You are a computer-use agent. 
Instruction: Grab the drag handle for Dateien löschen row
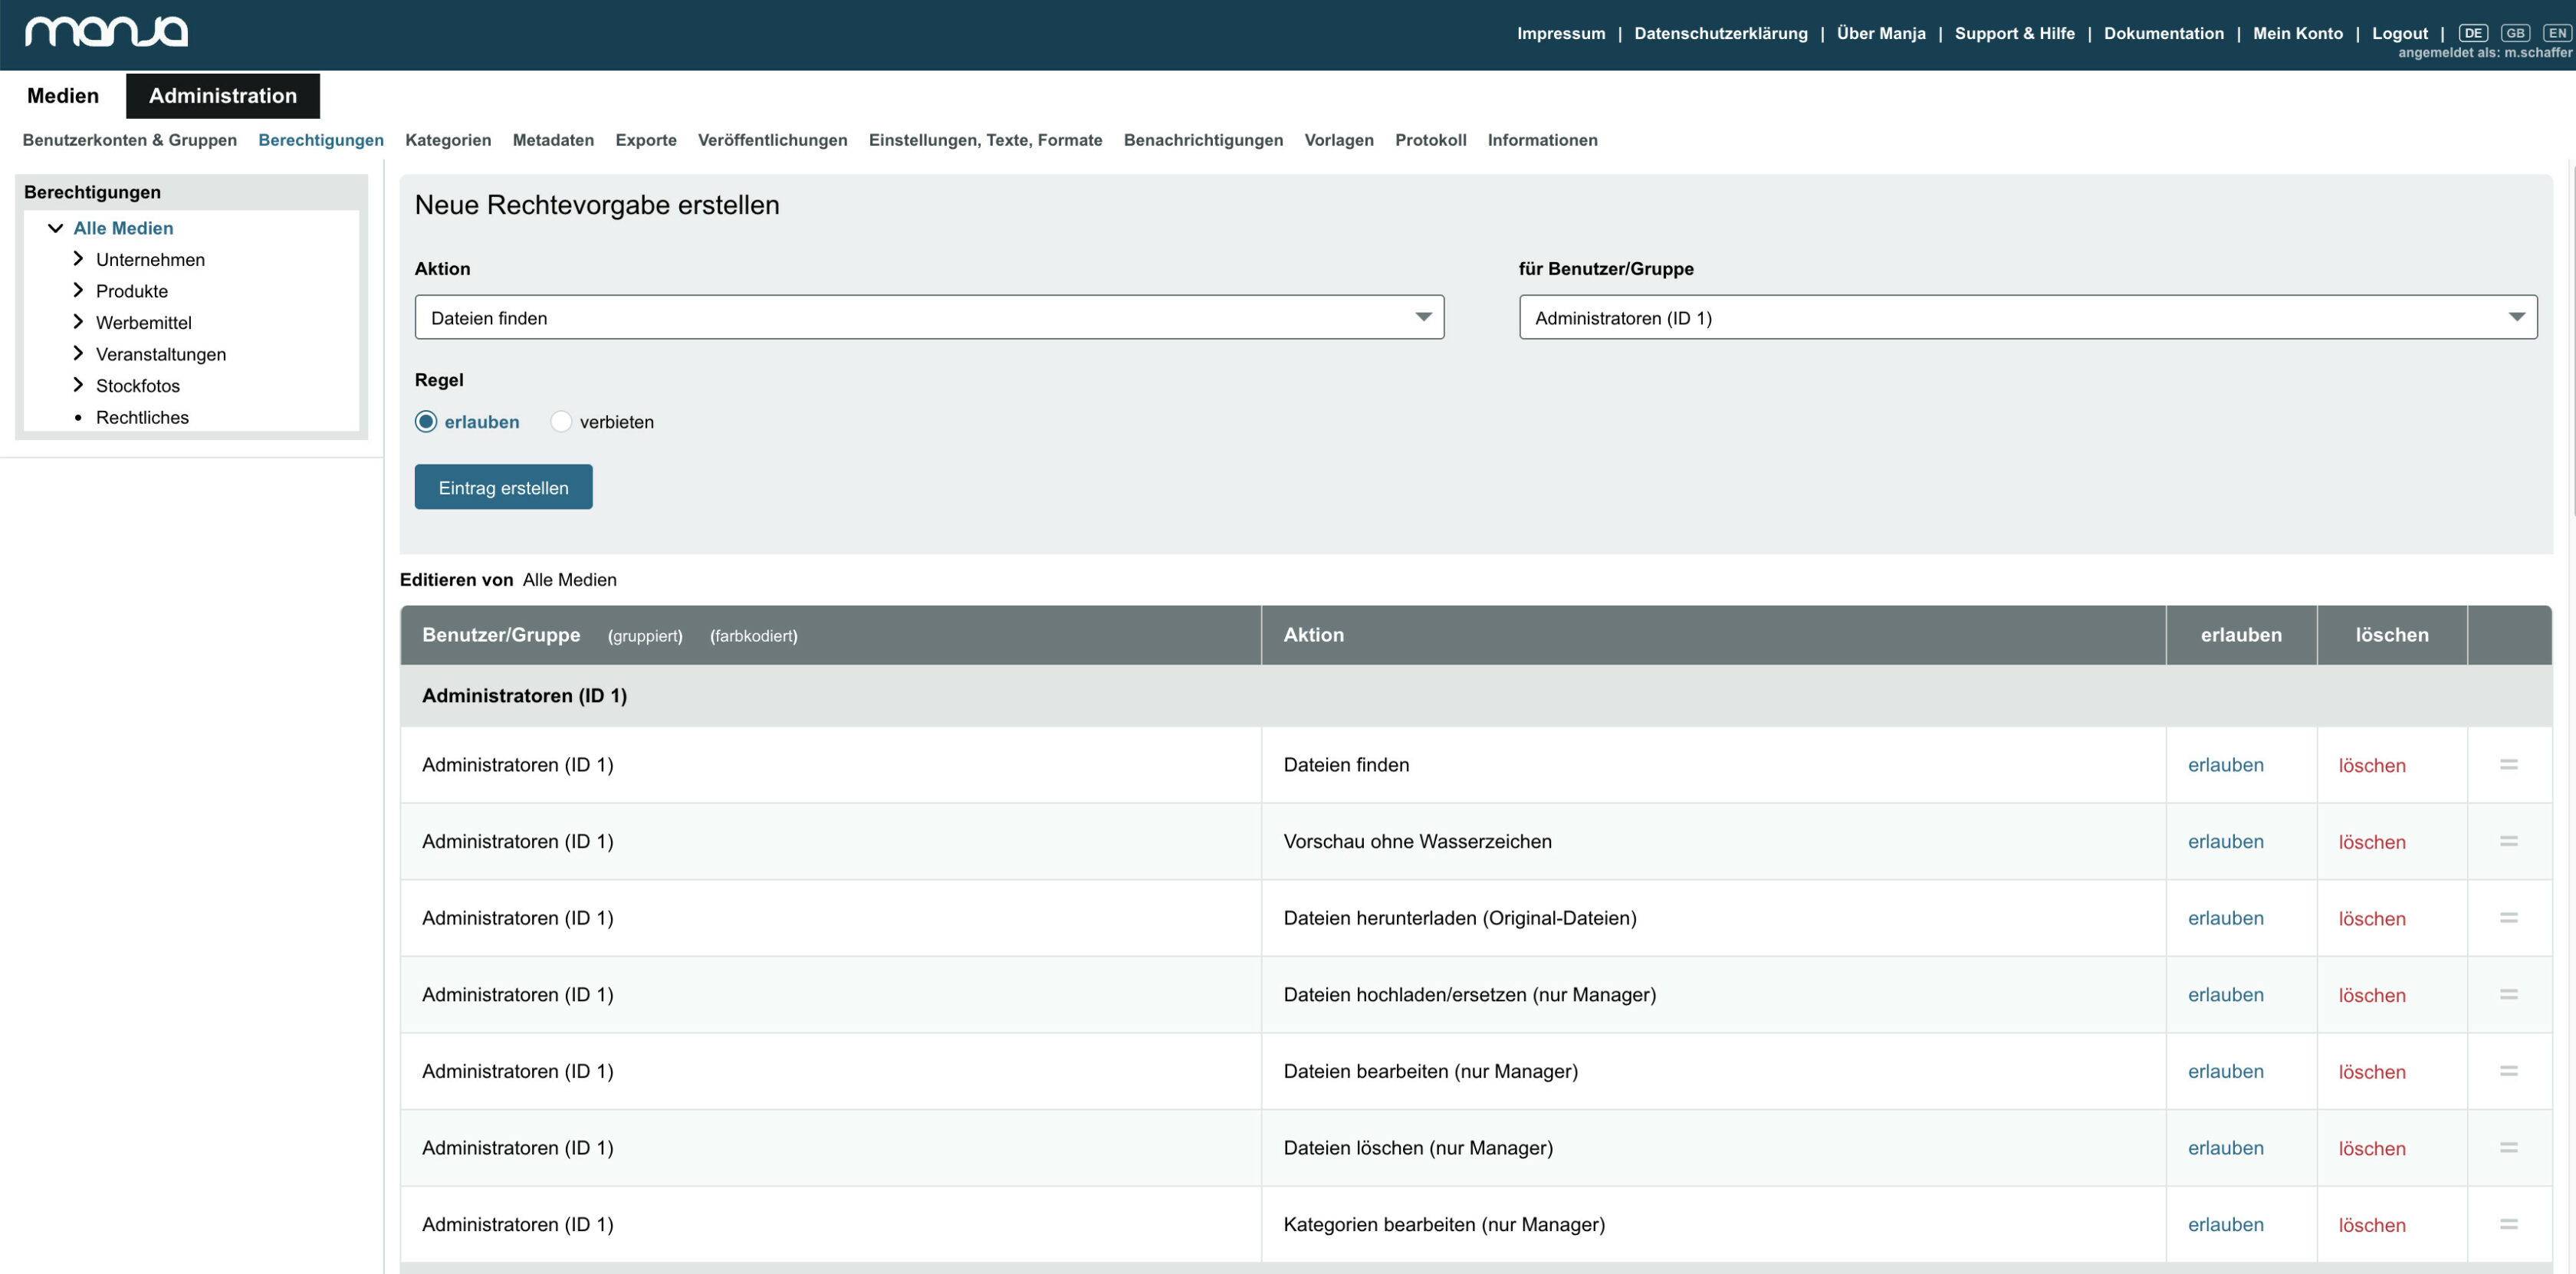(x=2508, y=1147)
